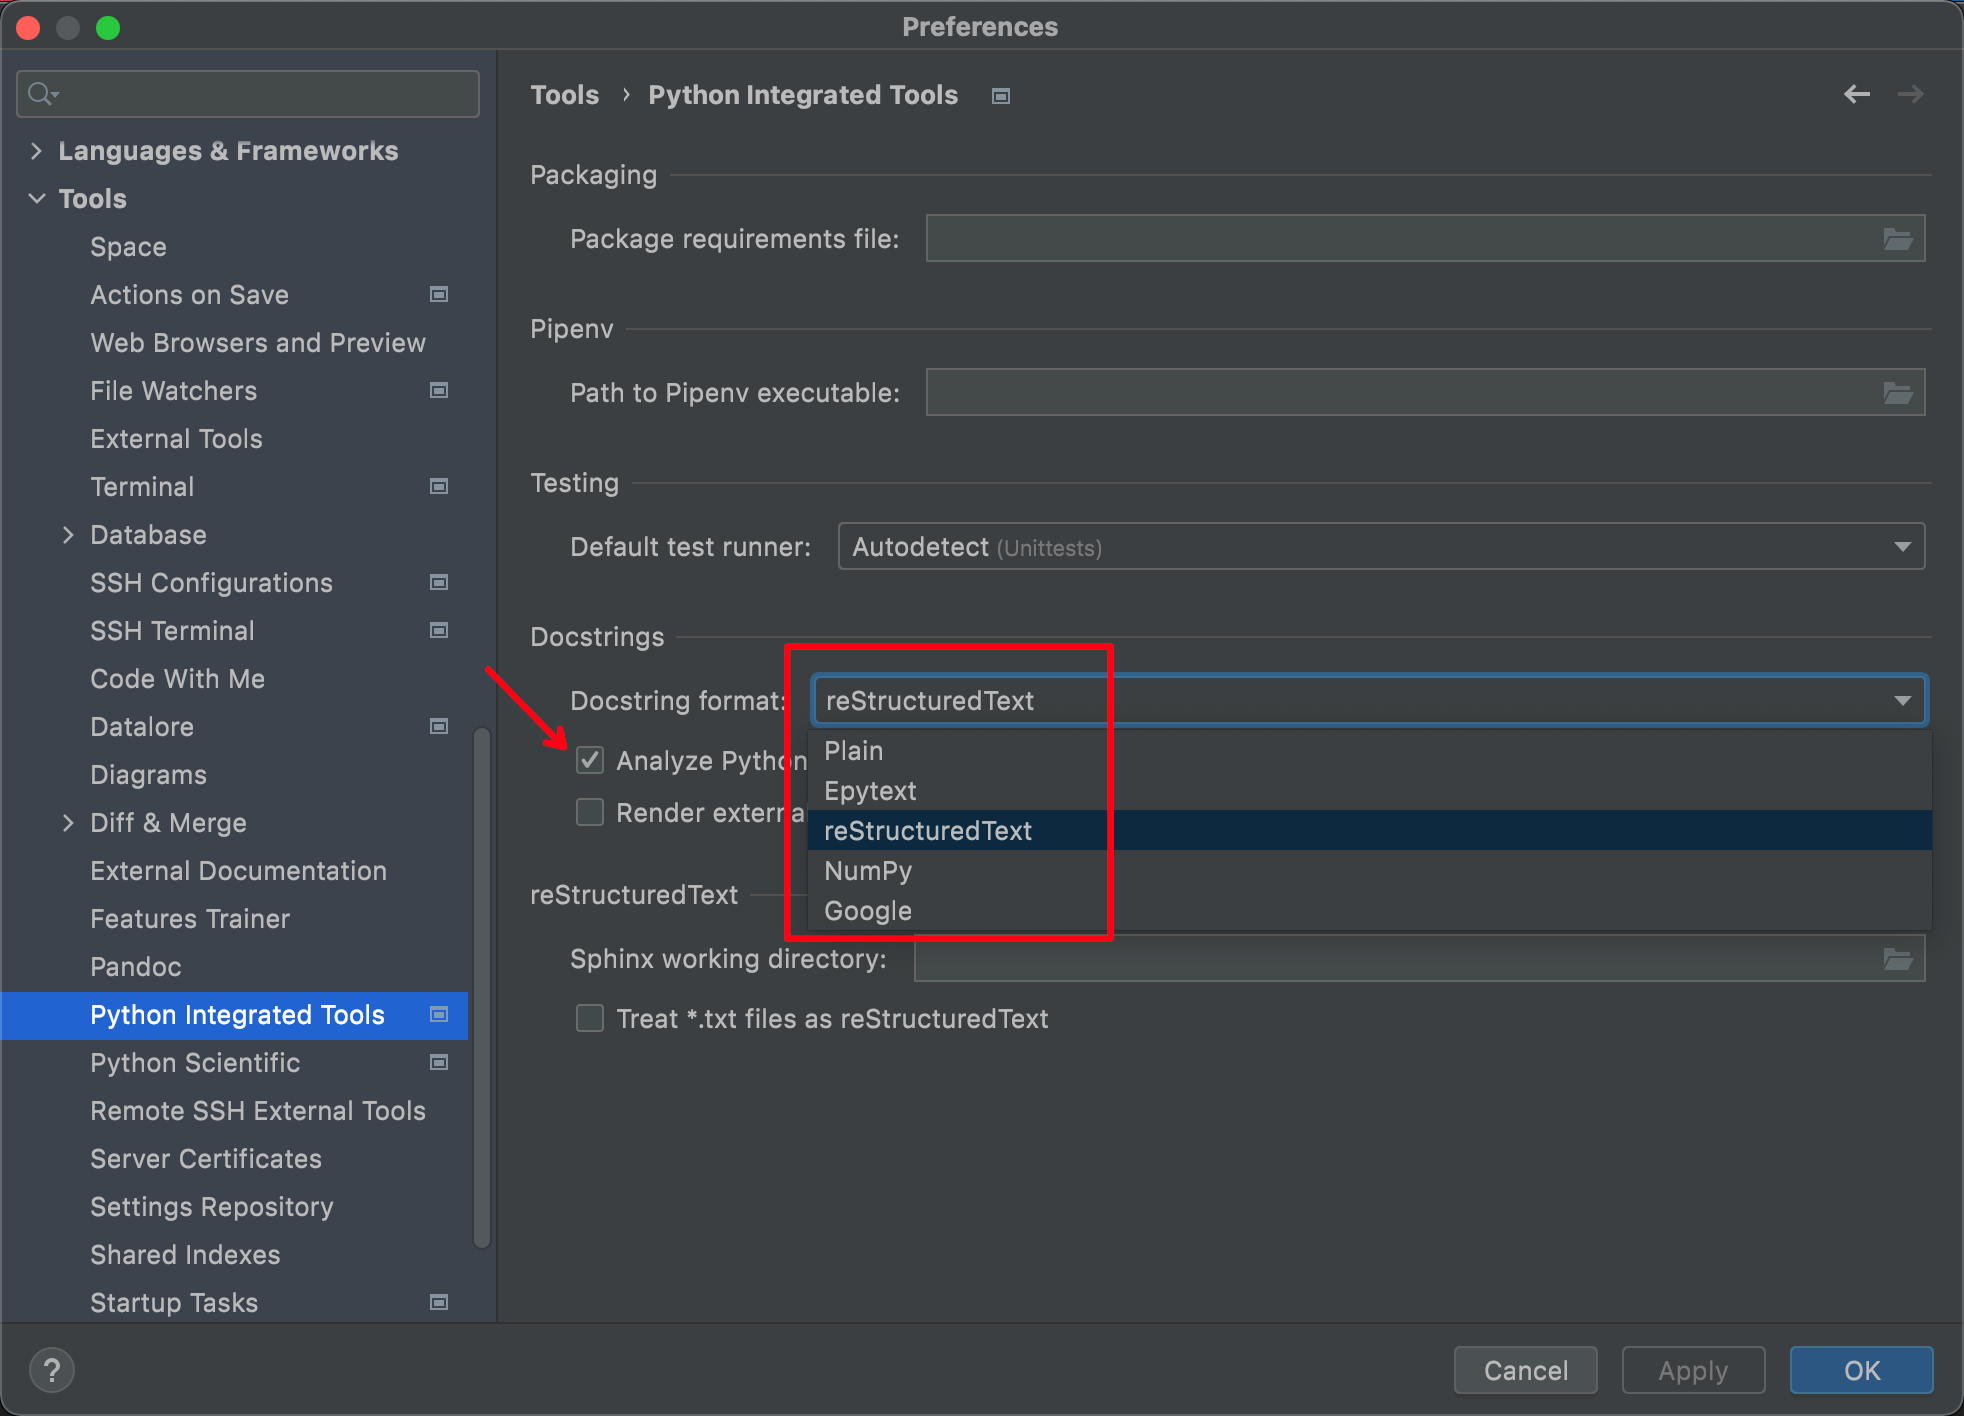
Task: Enable Treat *.txt files as reStructuredText
Action: [590, 1018]
